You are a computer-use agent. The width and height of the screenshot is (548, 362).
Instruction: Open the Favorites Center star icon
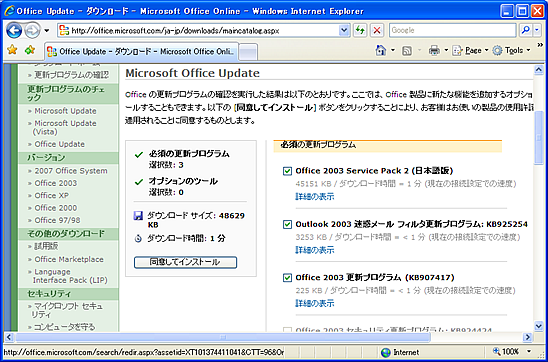[x=12, y=50]
